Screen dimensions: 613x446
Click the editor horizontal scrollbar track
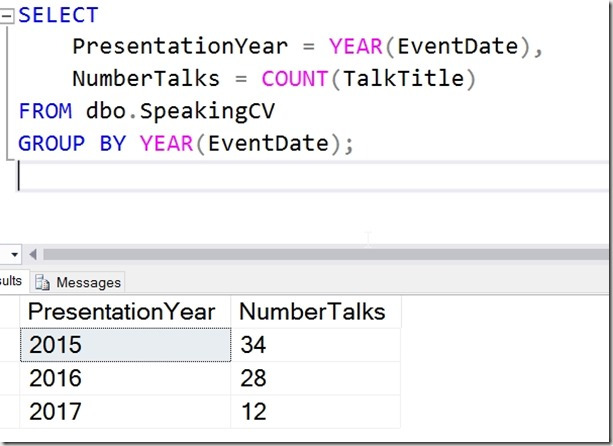click(x=325, y=254)
